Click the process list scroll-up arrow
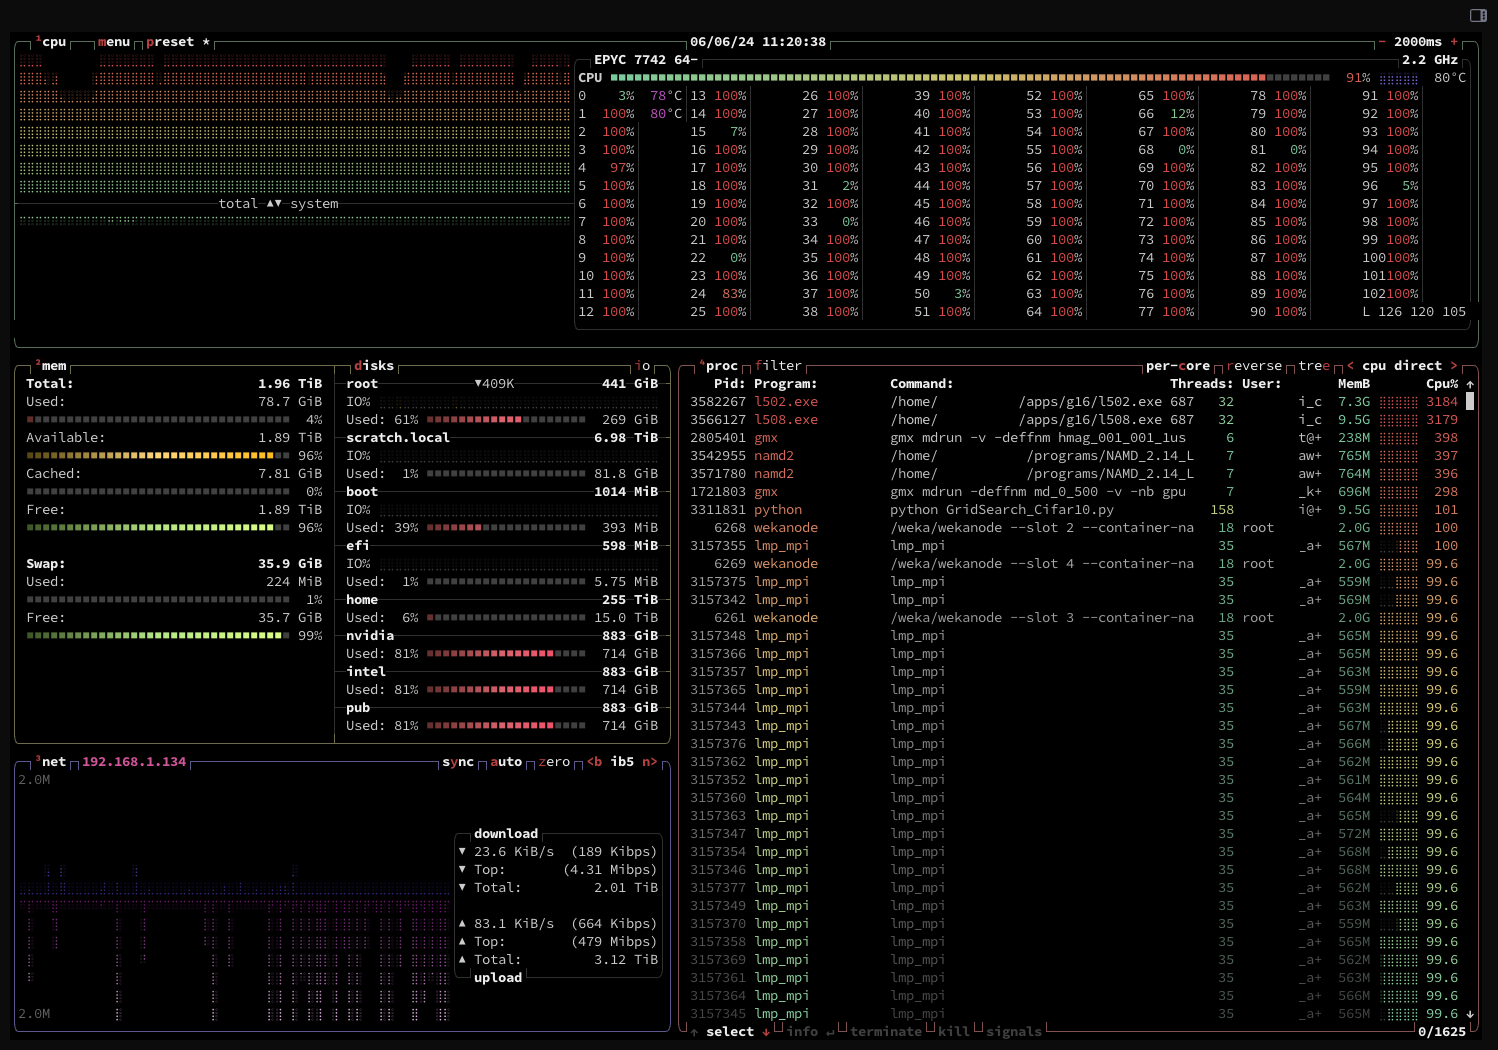The width and height of the screenshot is (1498, 1050). pos(1470,384)
